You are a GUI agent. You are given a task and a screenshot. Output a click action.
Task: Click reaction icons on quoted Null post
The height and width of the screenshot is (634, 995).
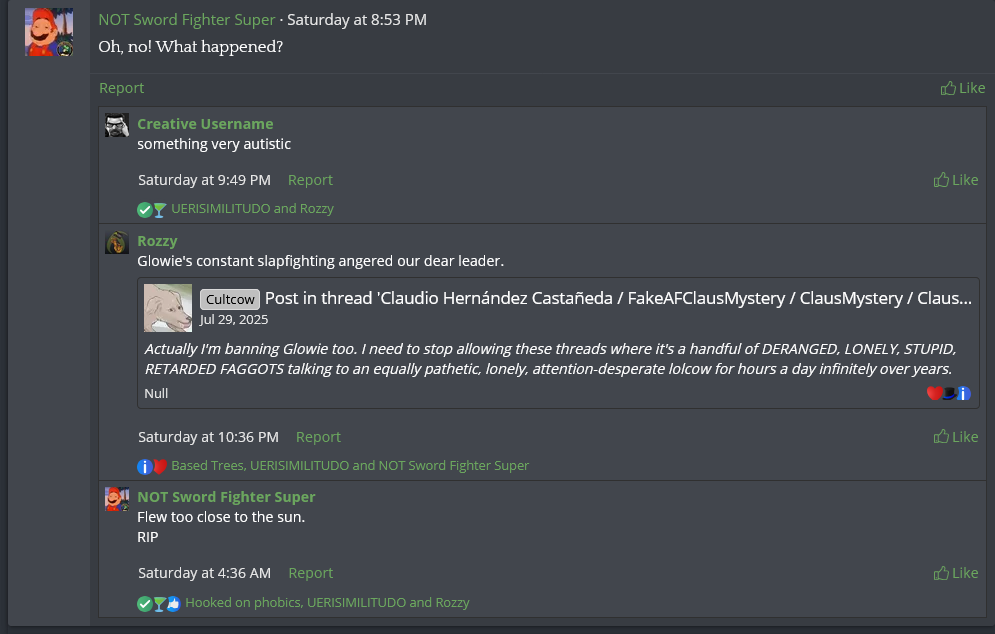[x=949, y=393]
